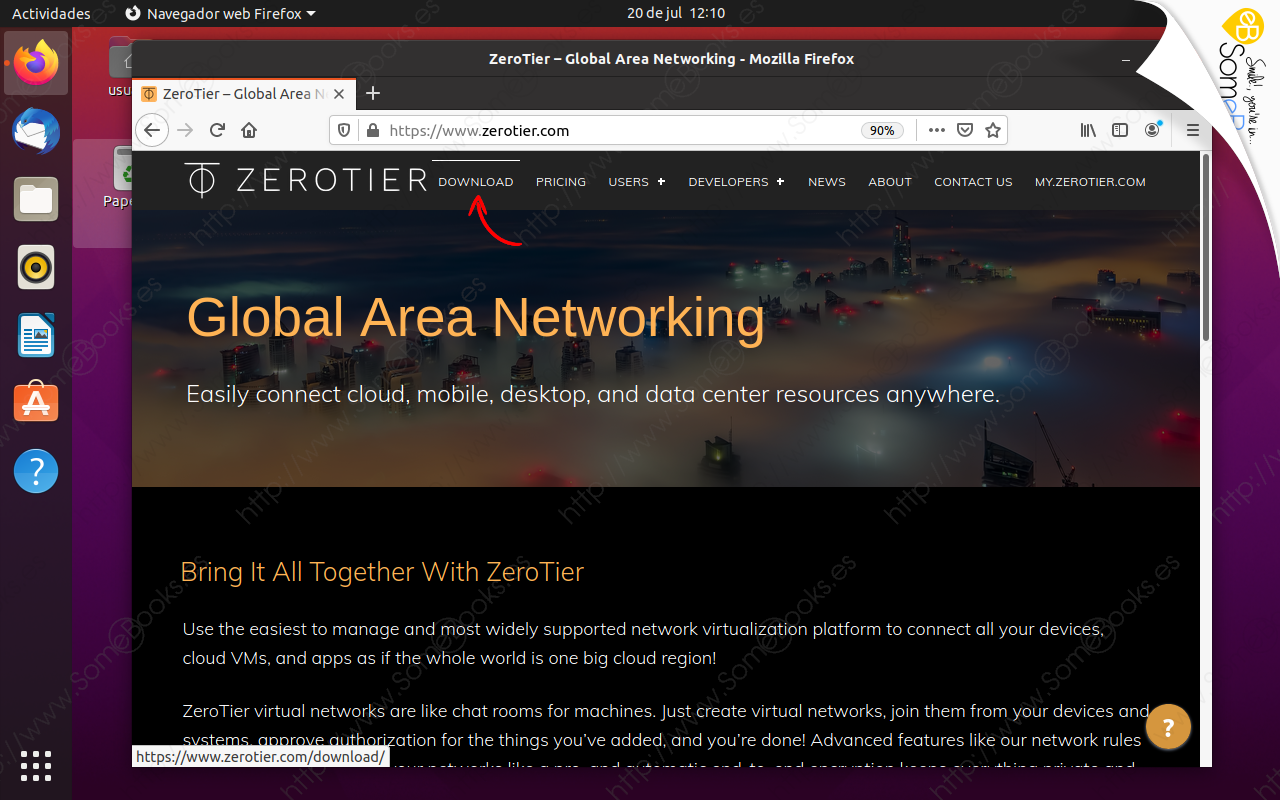Open the Firefox hamburger menu

1193,130
